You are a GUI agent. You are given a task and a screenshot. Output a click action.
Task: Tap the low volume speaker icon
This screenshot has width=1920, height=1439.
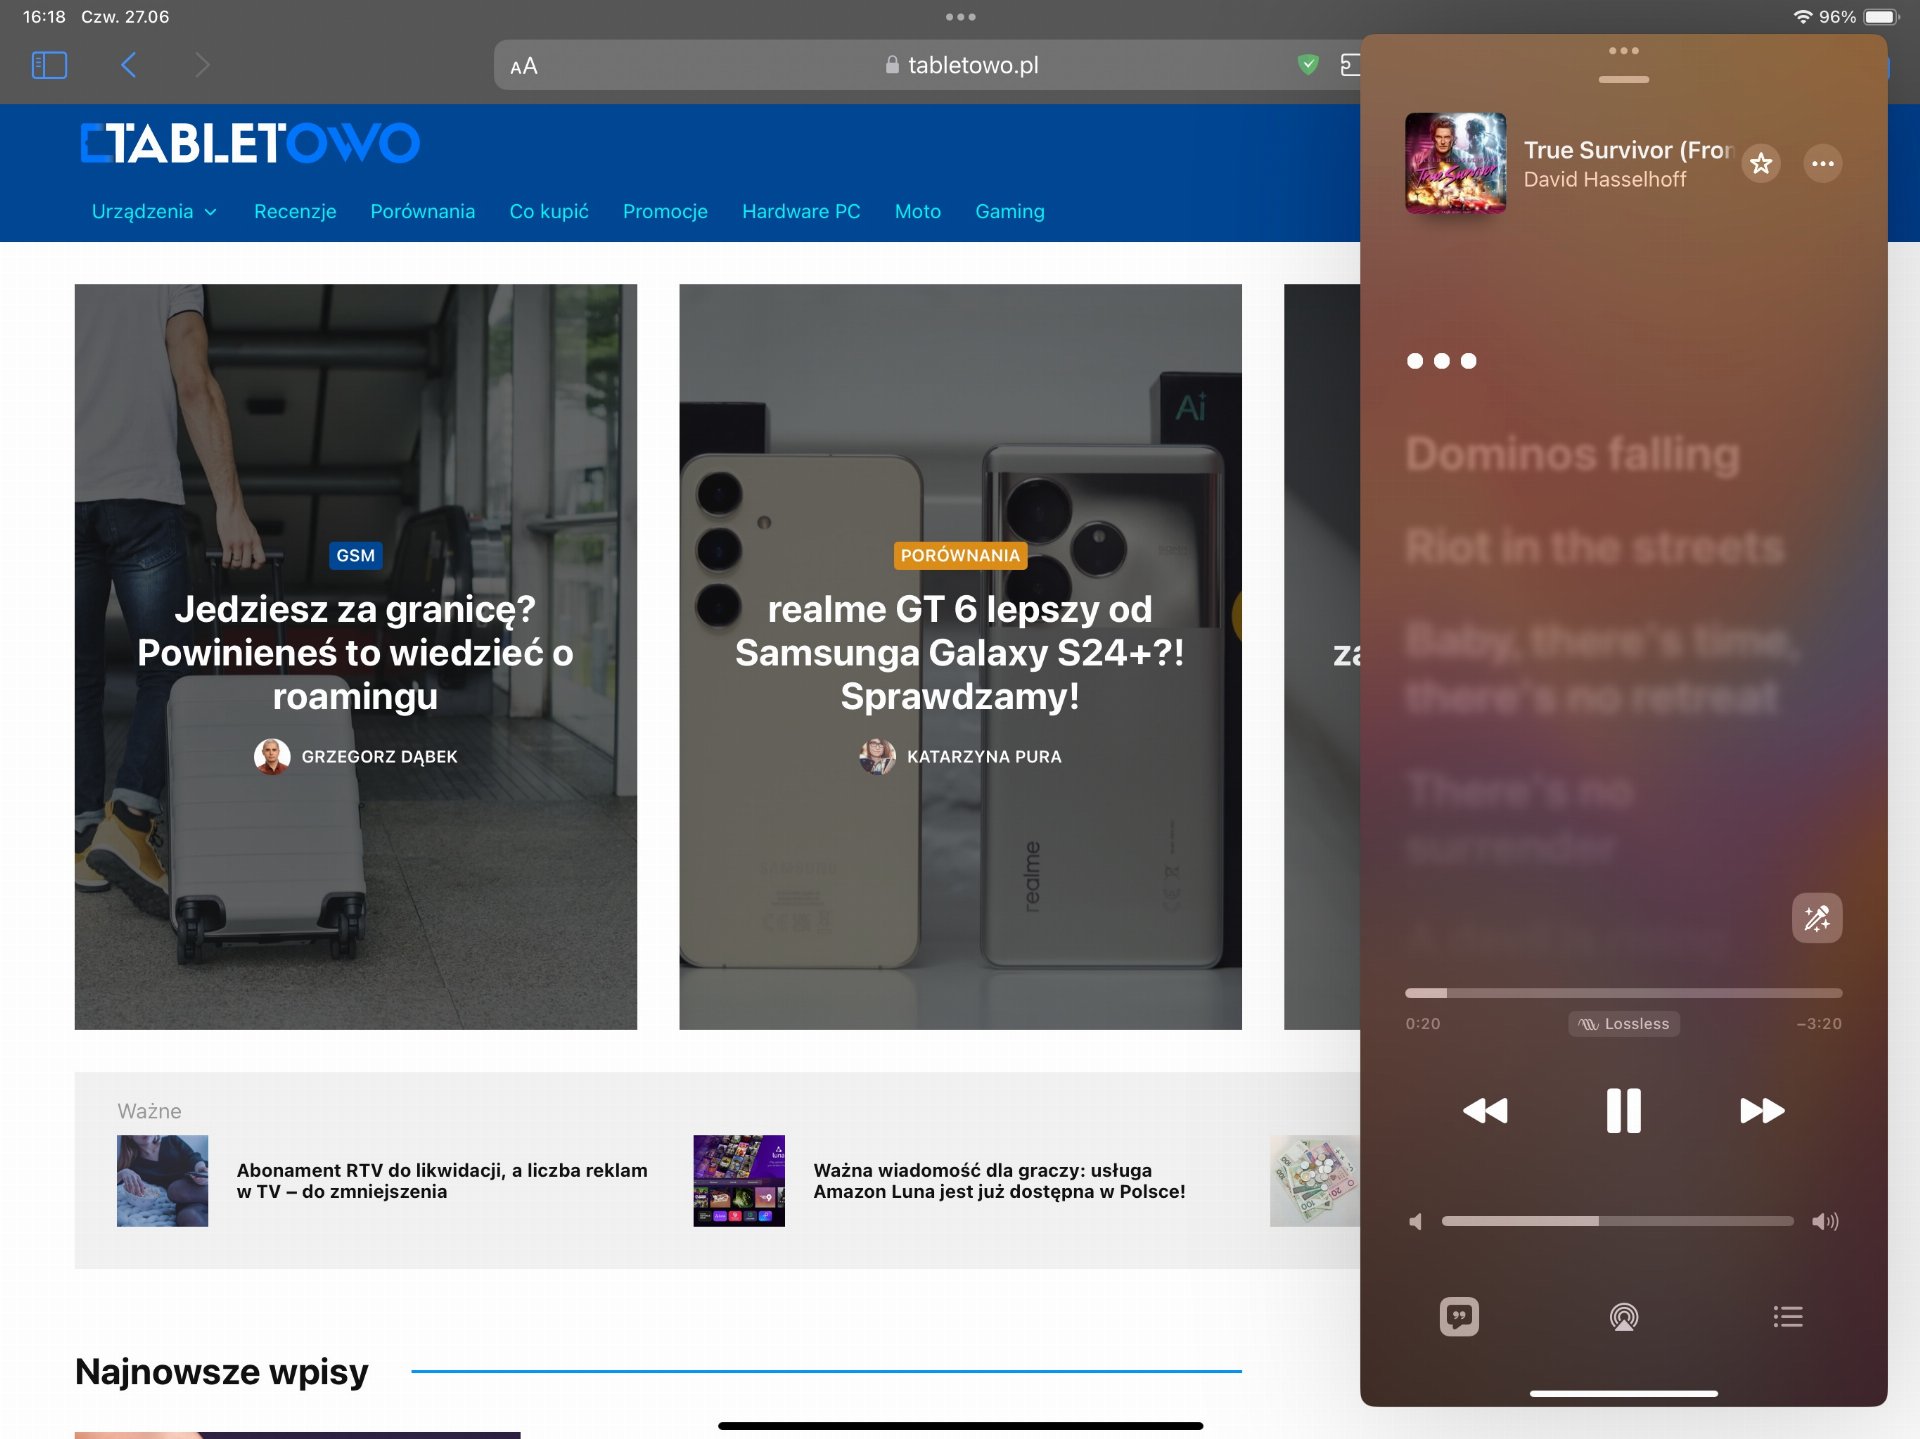pyautogui.click(x=1415, y=1221)
